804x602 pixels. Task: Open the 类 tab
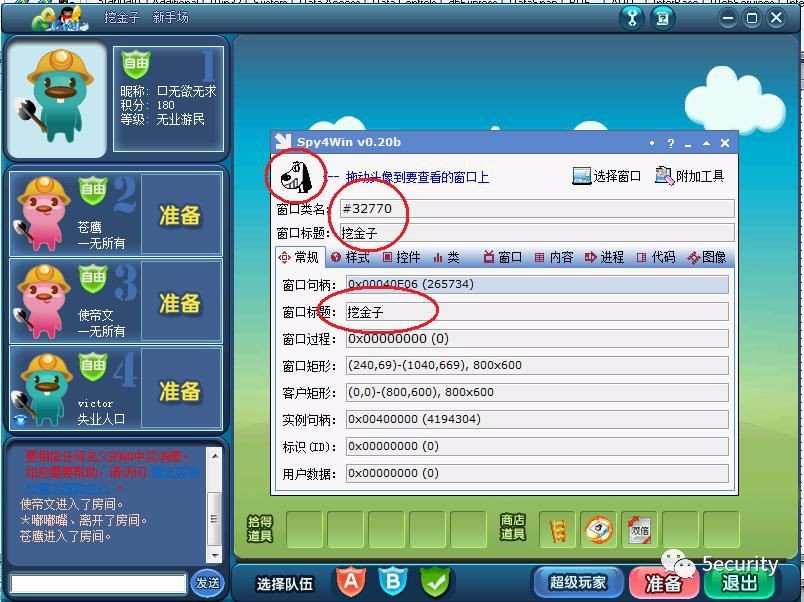tap(446, 257)
